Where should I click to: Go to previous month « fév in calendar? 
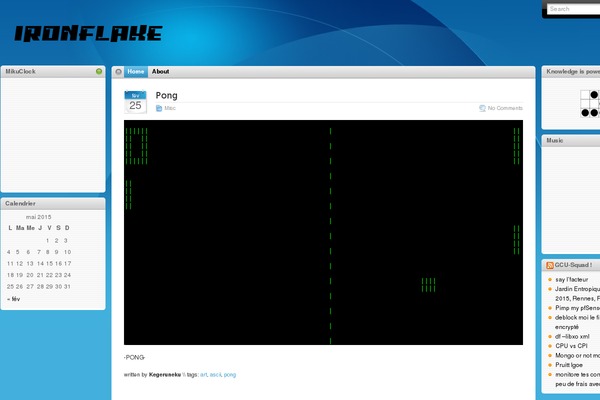(13, 299)
